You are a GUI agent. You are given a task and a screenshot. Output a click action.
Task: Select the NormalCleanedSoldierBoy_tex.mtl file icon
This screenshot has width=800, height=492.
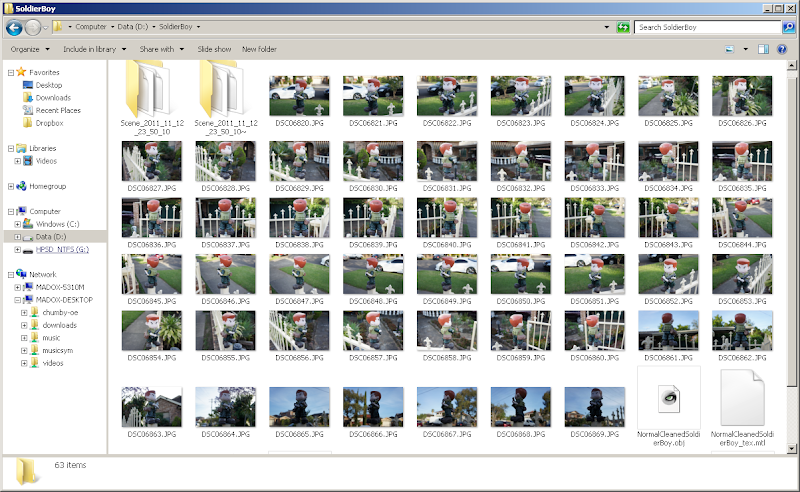click(x=742, y=398)
